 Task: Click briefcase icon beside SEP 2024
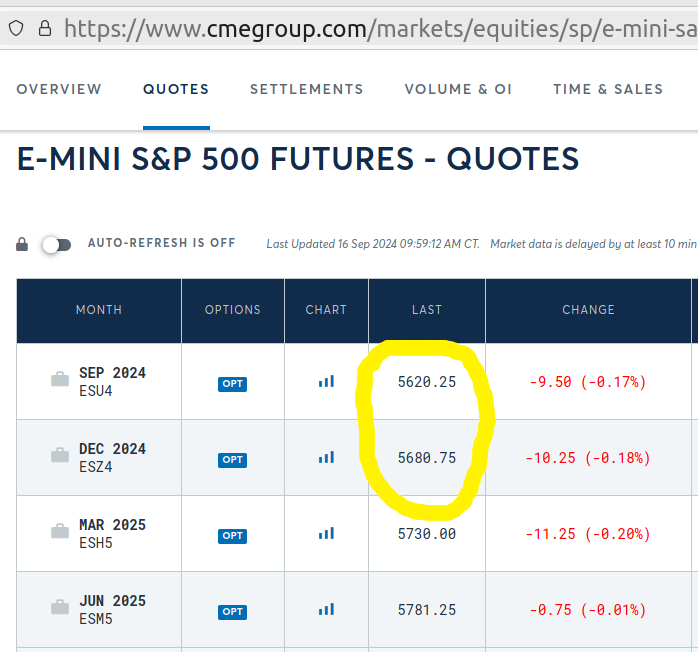click(60, 380)
